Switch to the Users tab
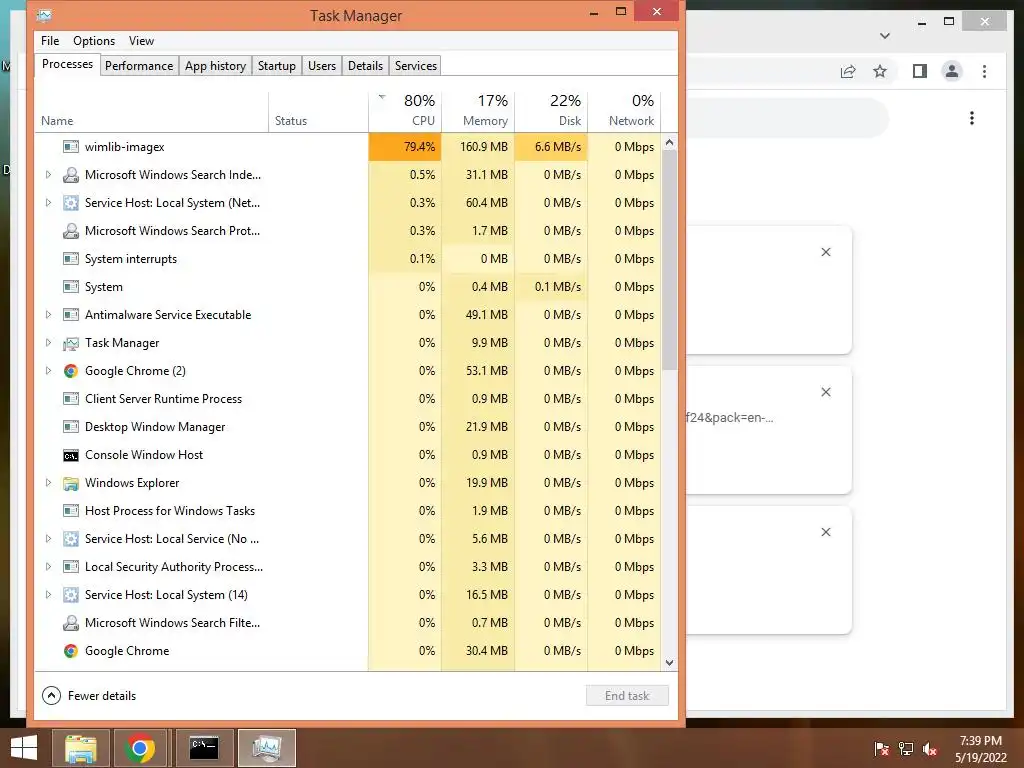This screenshot has height=768, width=1024. click(322, 66)
